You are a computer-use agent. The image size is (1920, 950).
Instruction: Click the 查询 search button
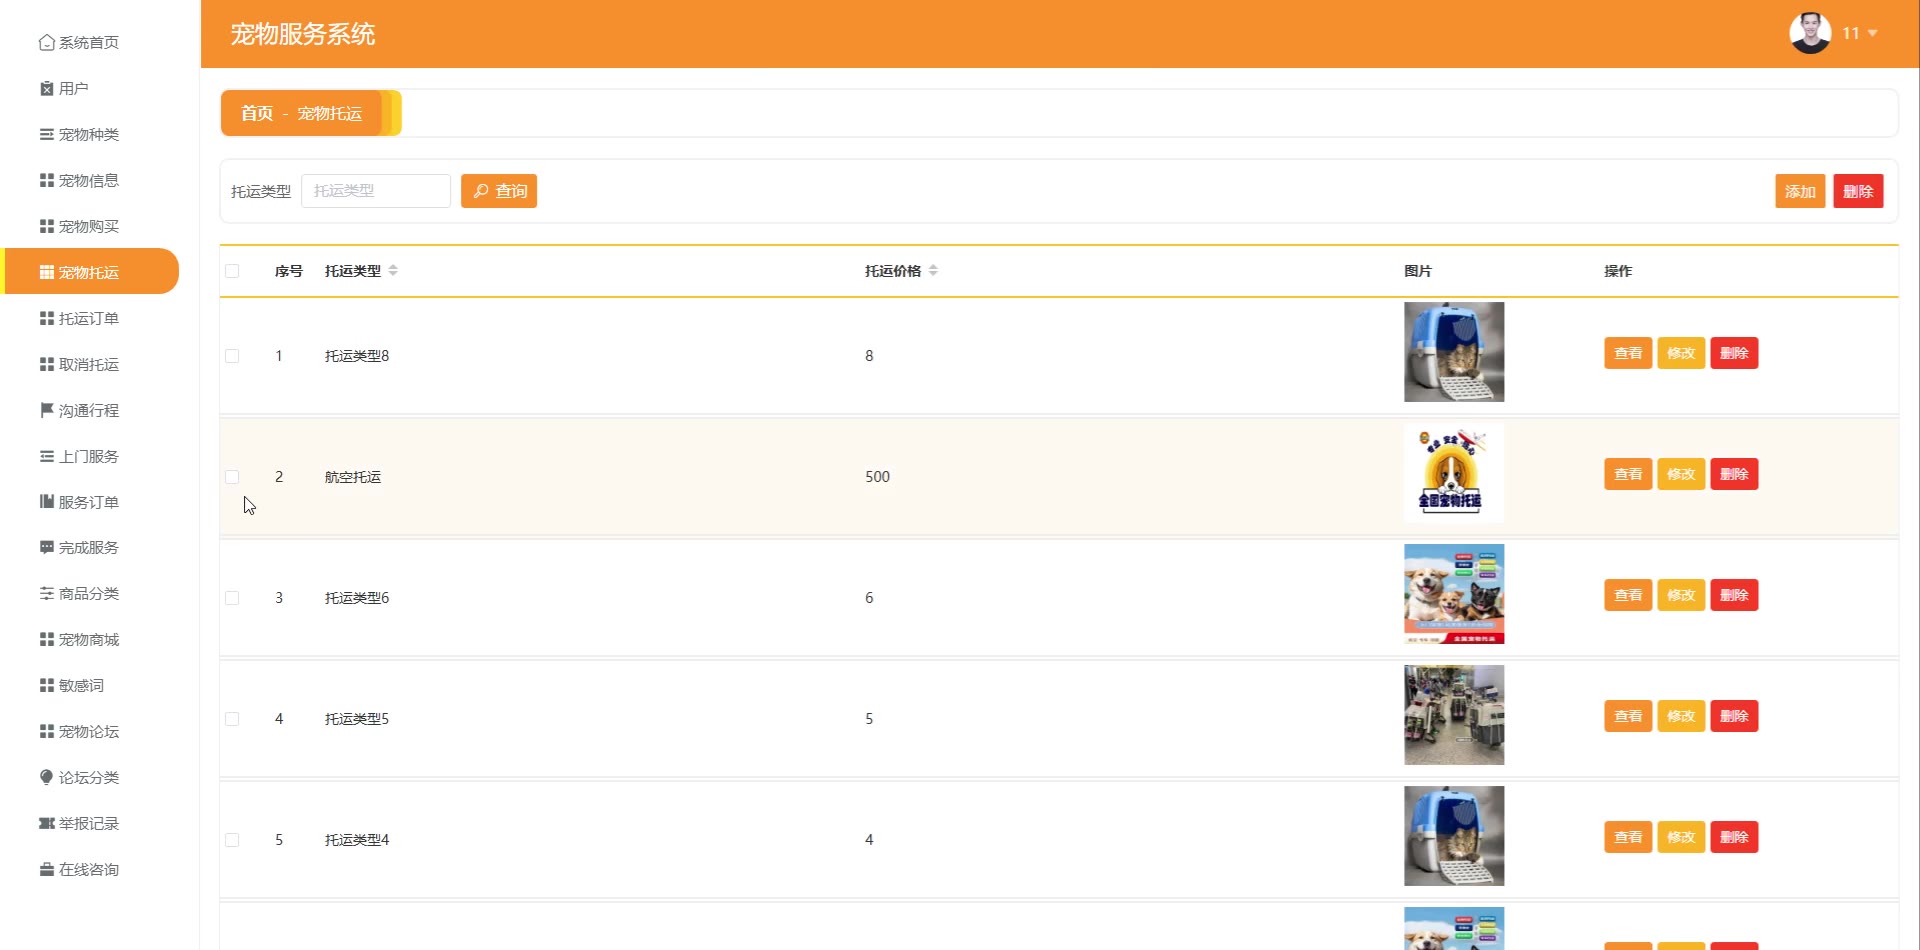tap(499, 191)
